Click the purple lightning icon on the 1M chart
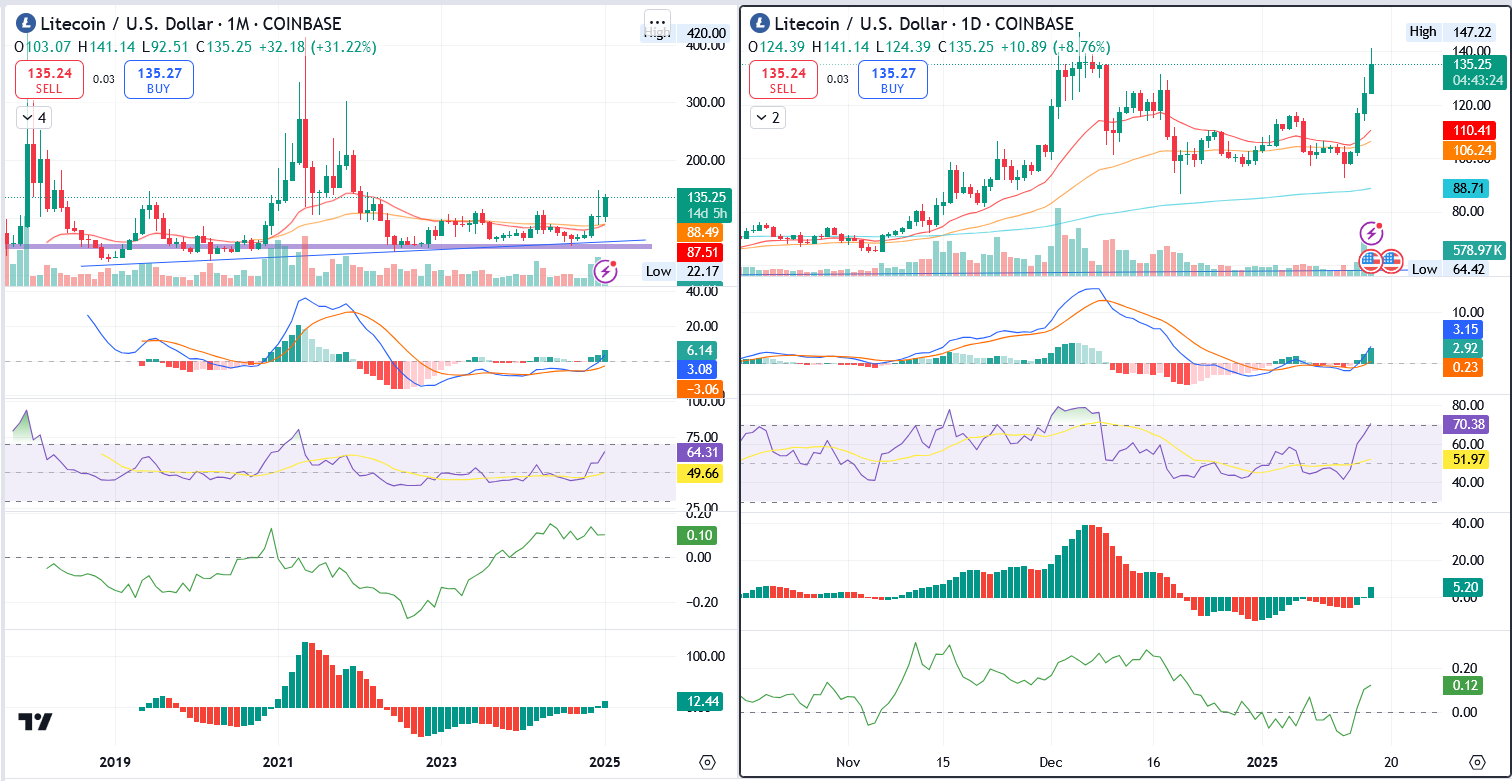Viewport: 1512px width, 781px height. 607,270
